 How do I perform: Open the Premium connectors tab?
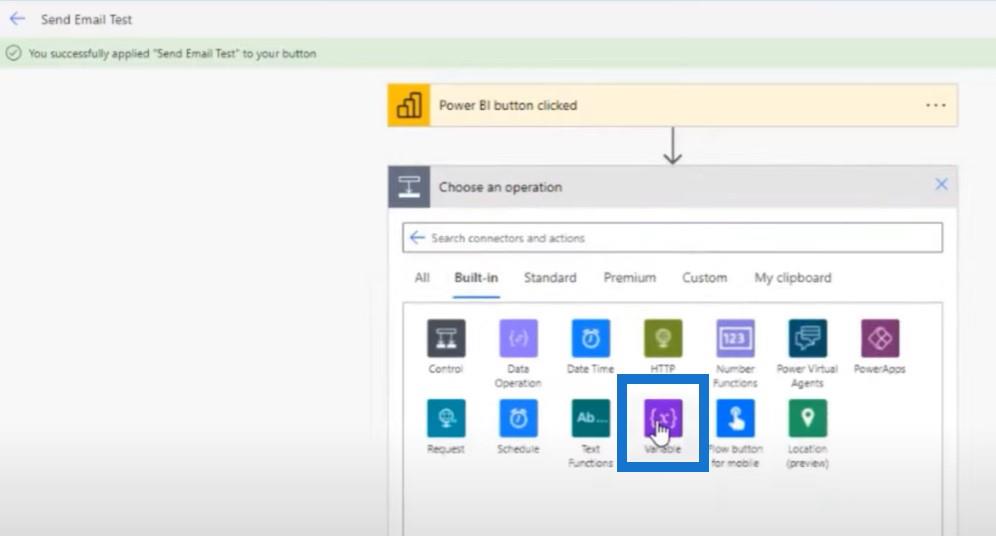coord(629,278)
